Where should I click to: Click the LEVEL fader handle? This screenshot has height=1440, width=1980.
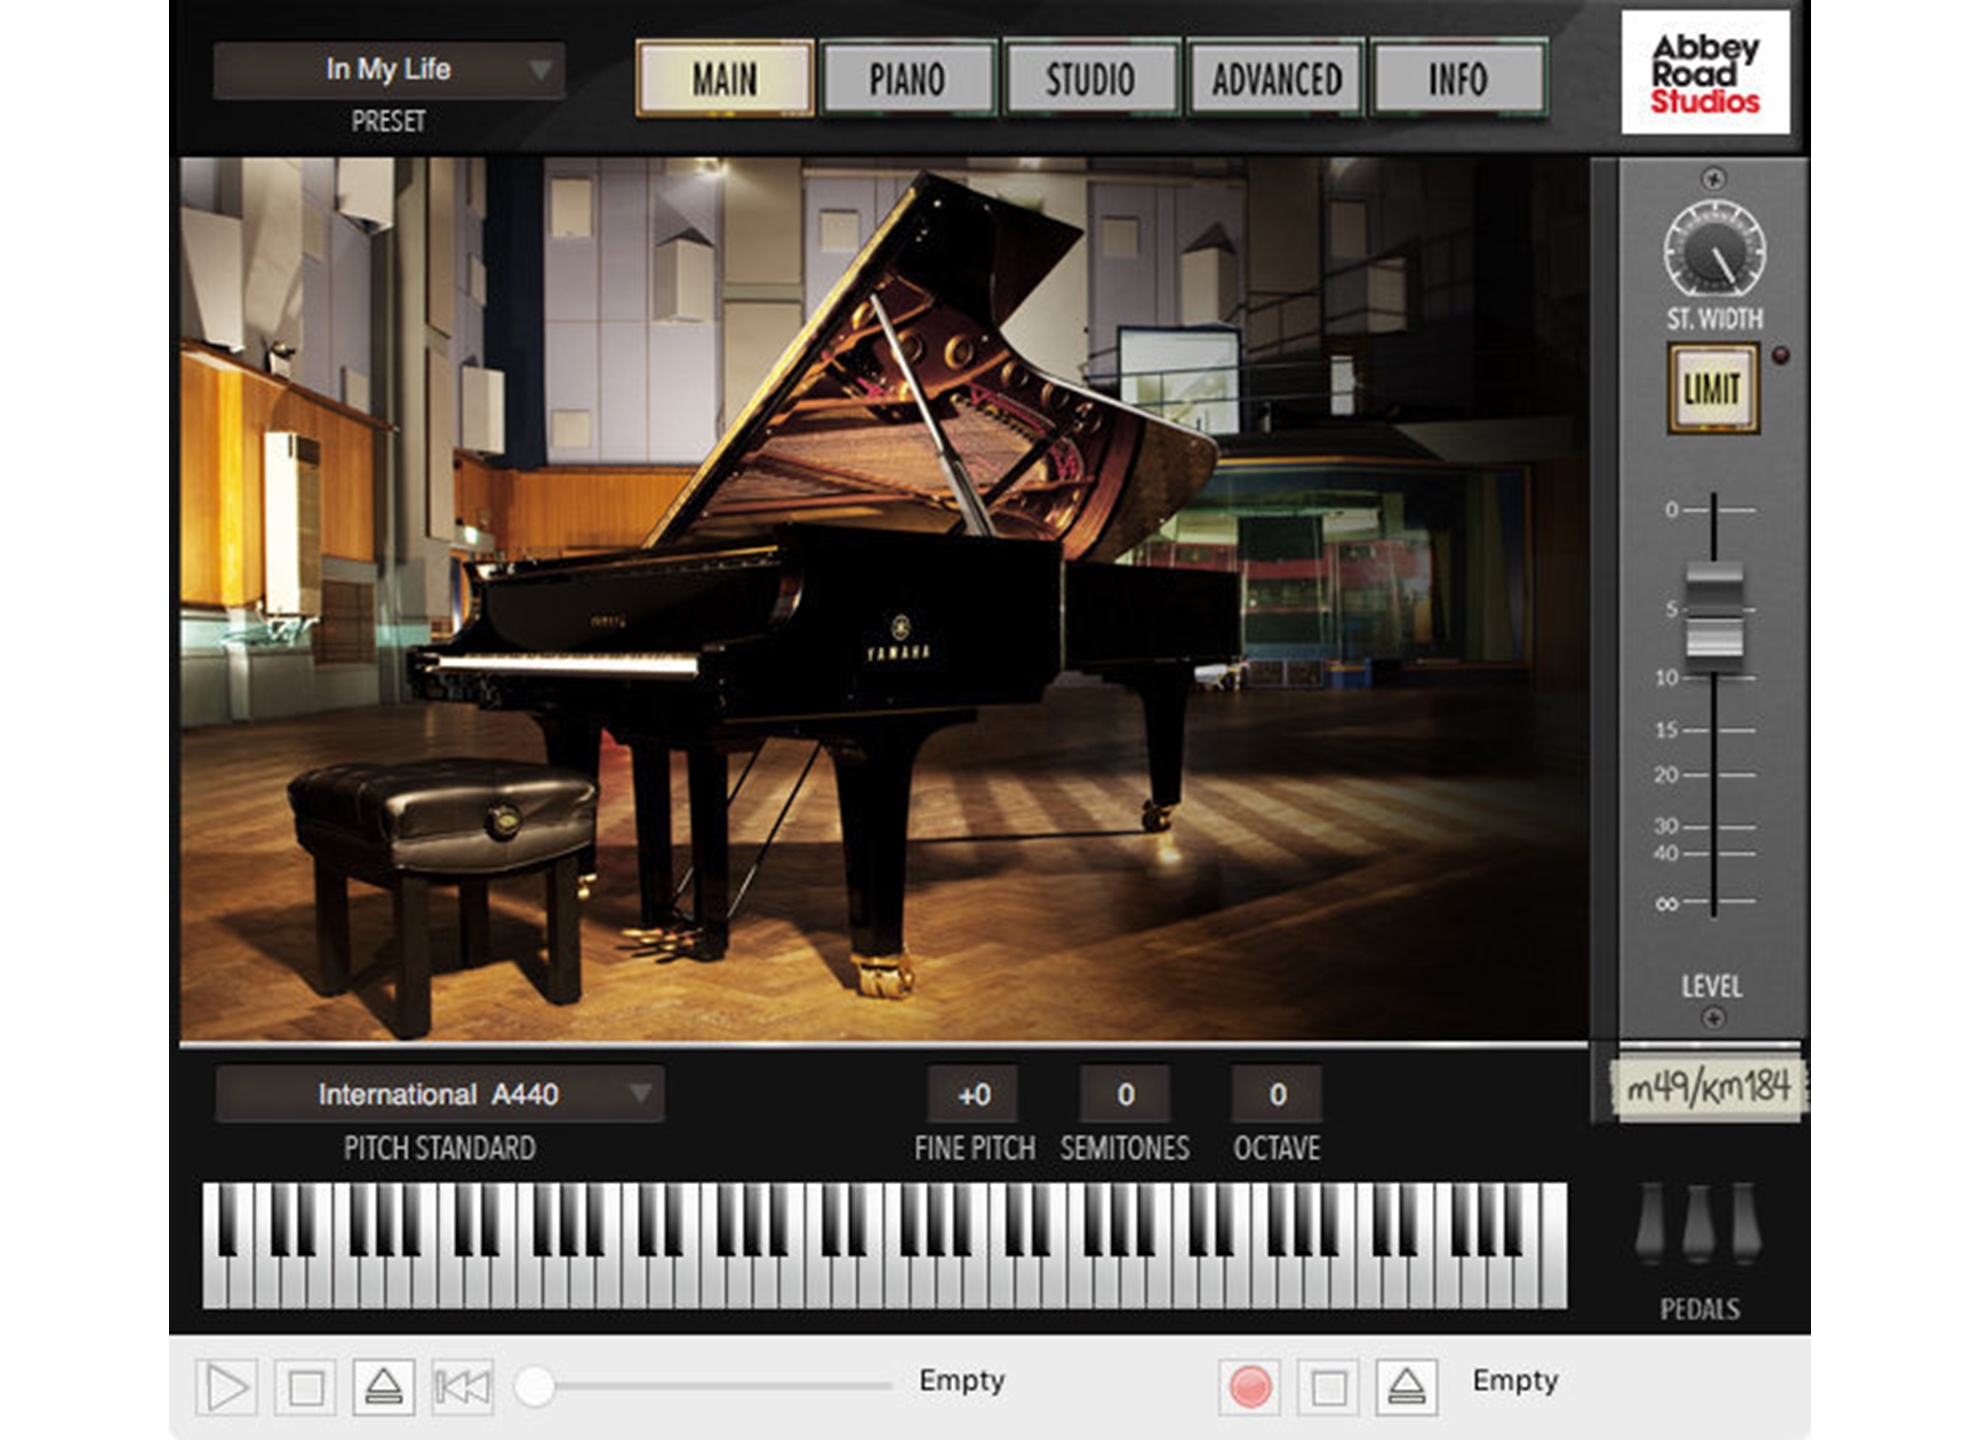1714,610
